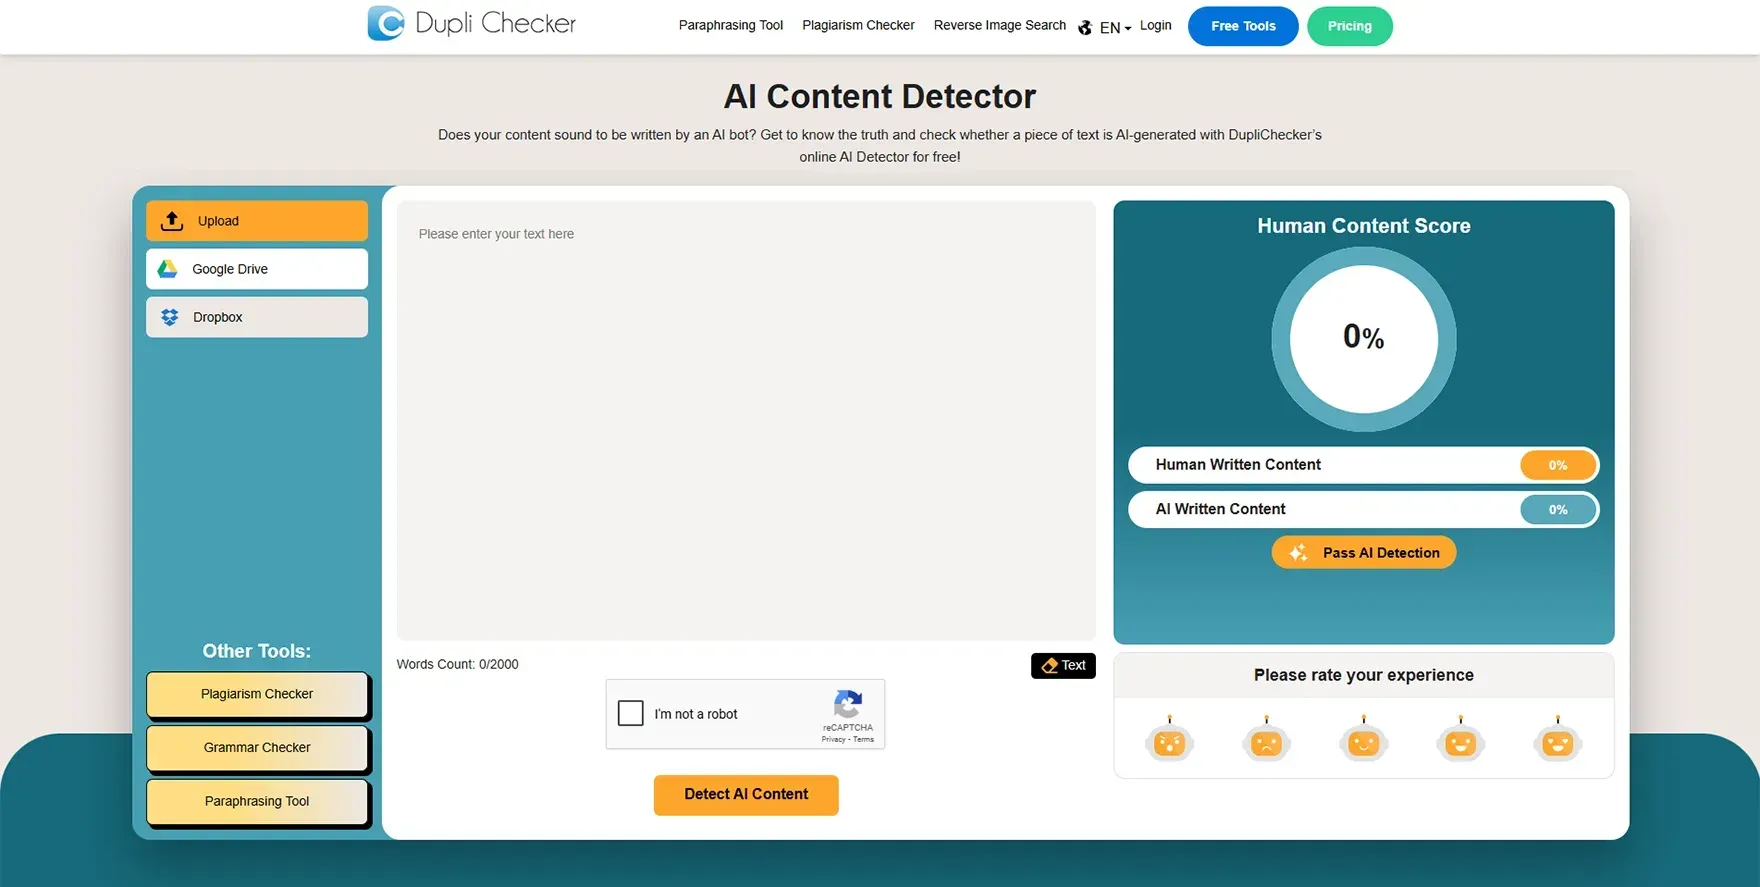The width and height of the screenshot is (1760, 887).
Task: Open the EN language dropdown
Action: click(1113, 28)
